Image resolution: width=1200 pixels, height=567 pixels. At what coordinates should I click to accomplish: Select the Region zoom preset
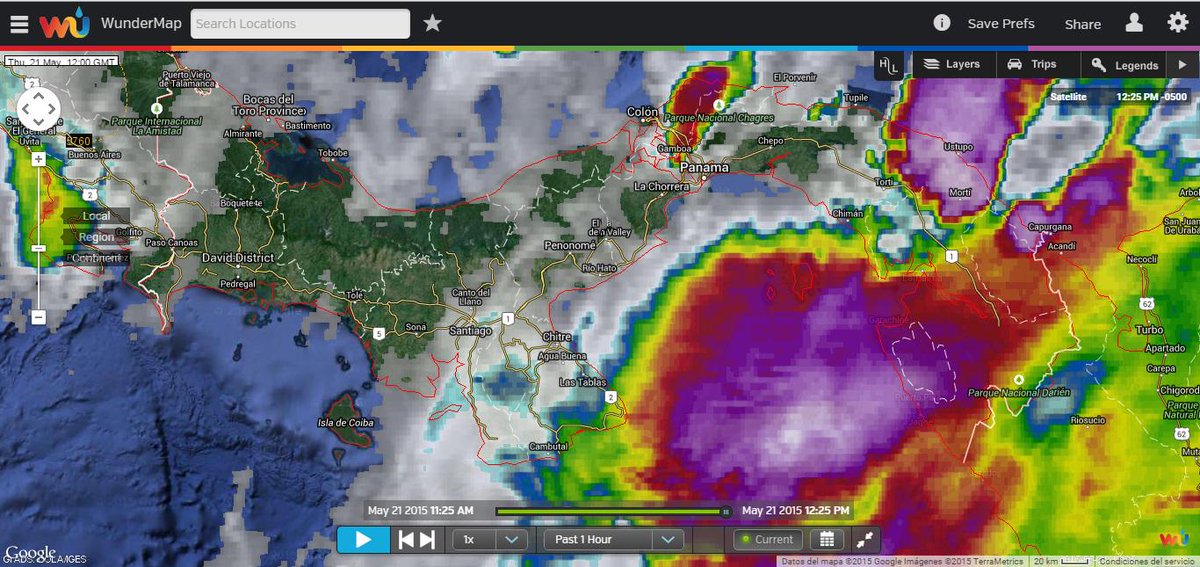tap(96, 237)
